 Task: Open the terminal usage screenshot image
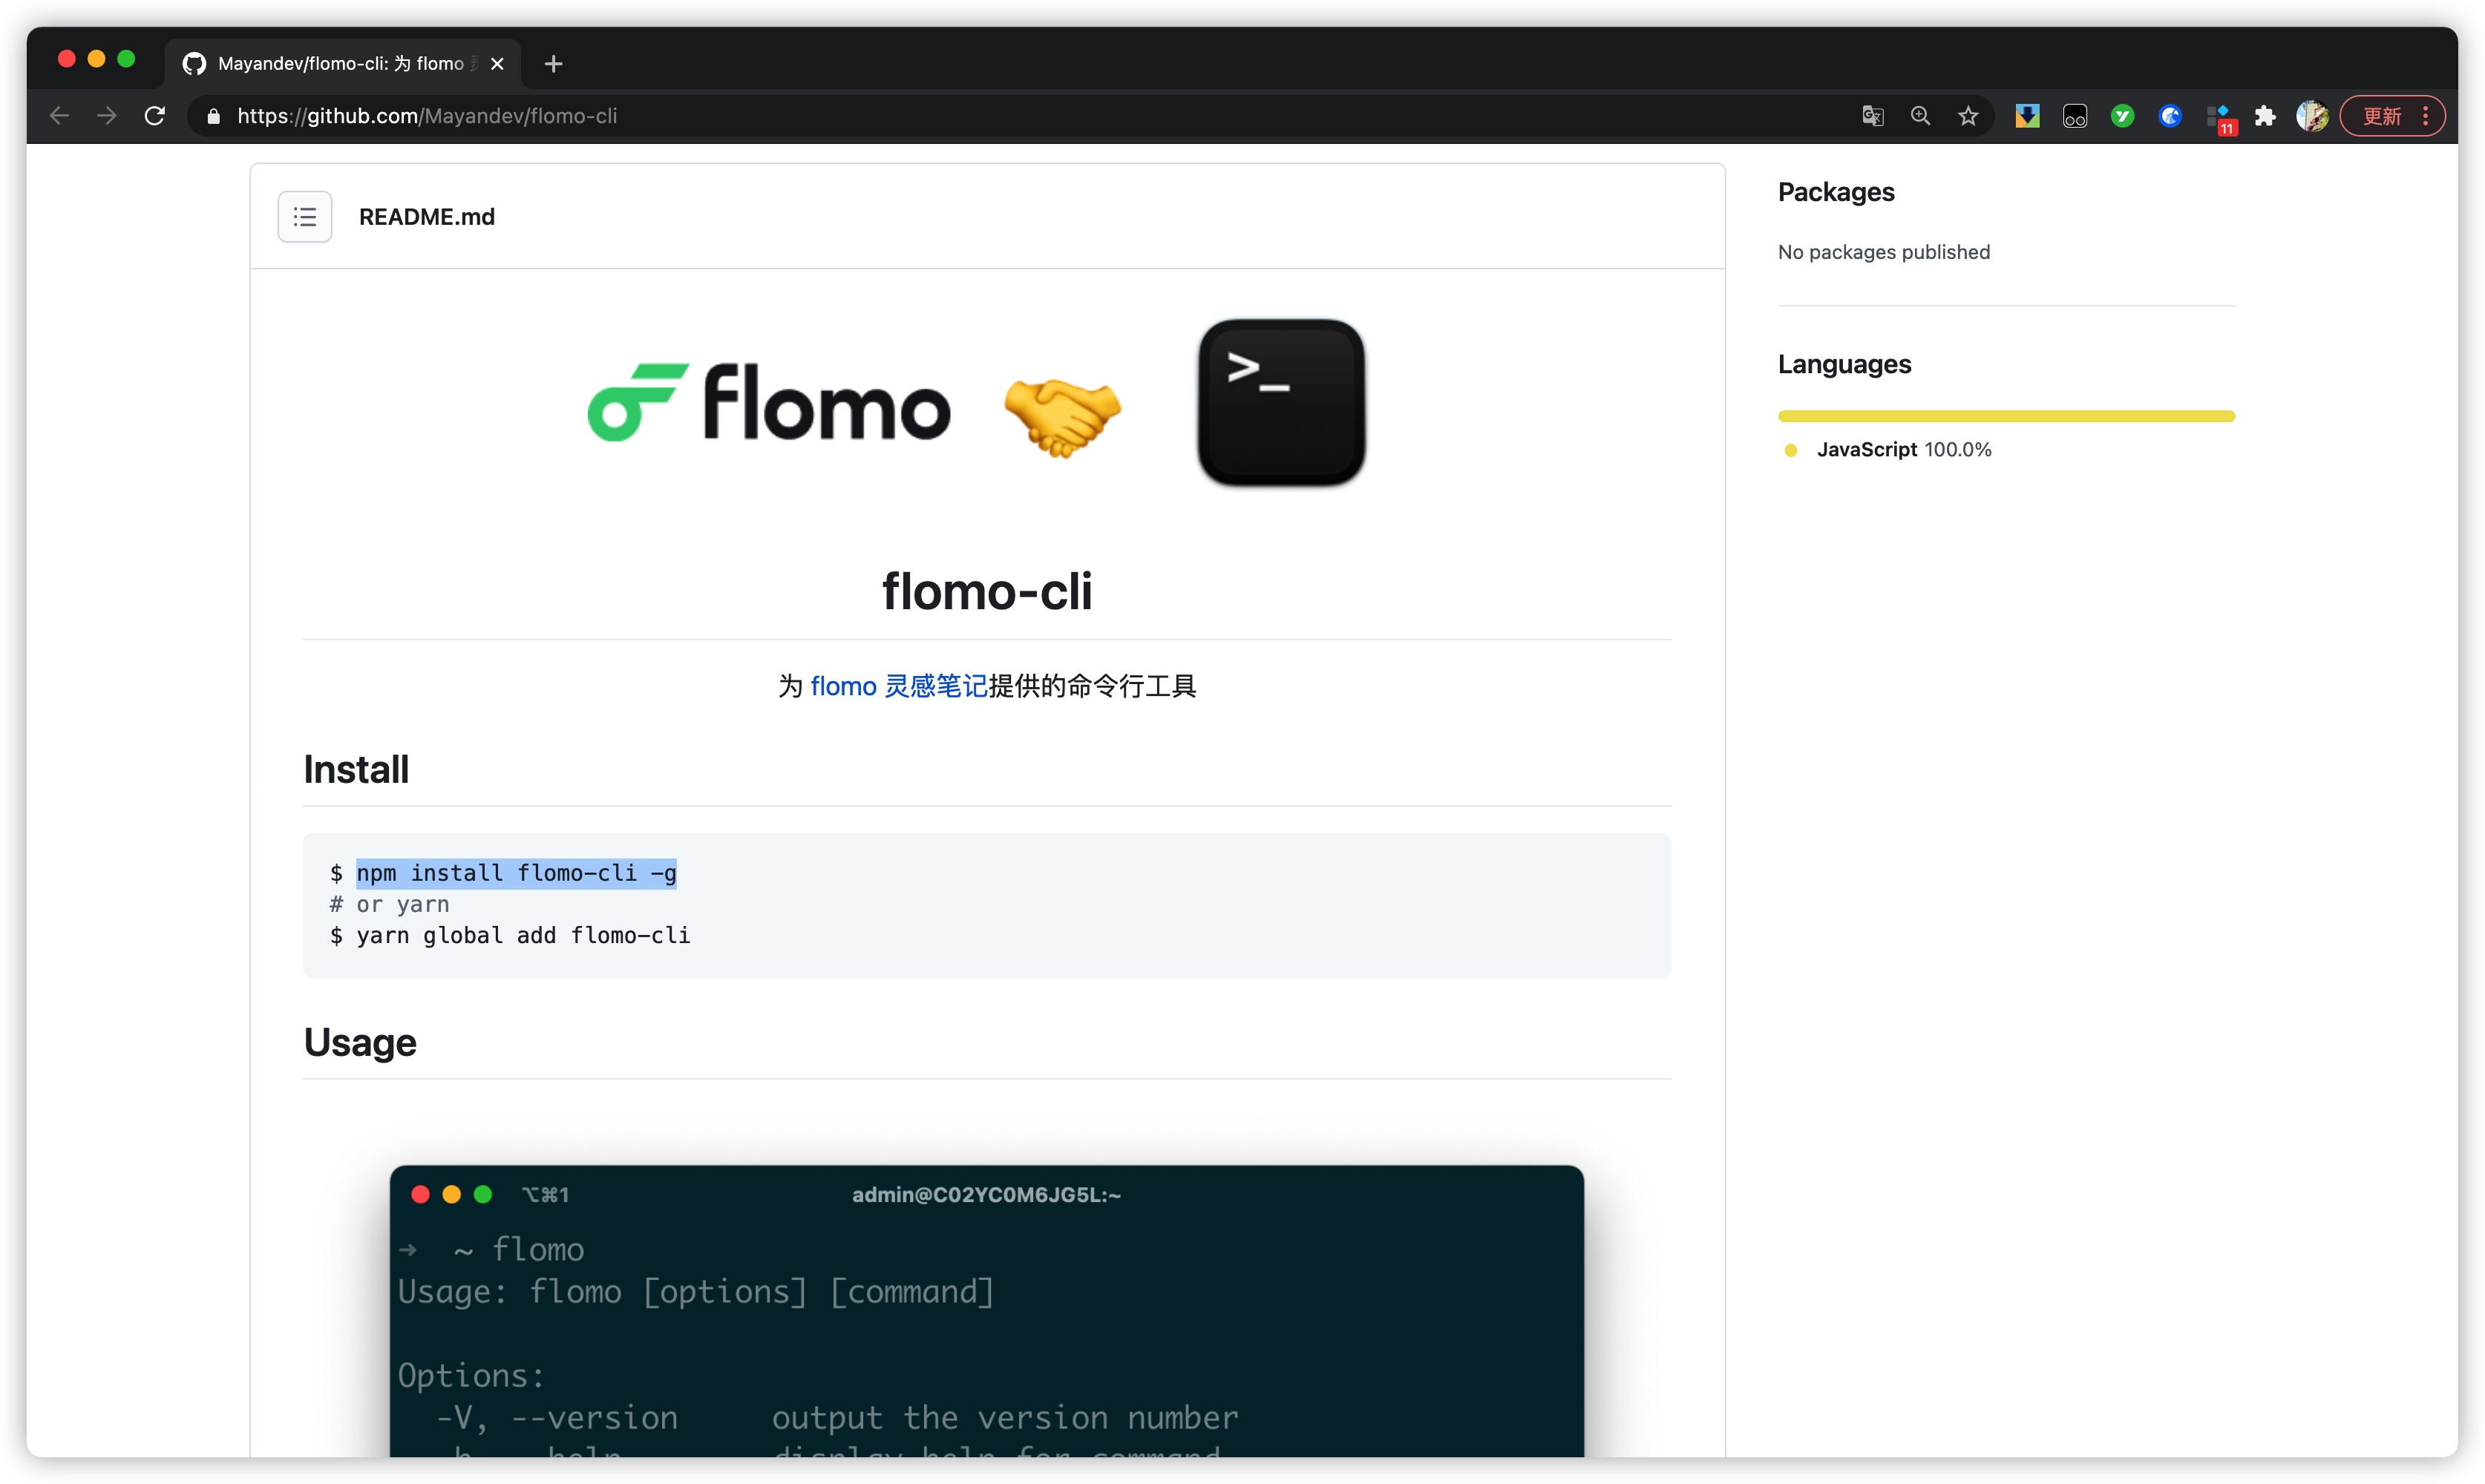pyautogui.click(x=986, y=1310)
